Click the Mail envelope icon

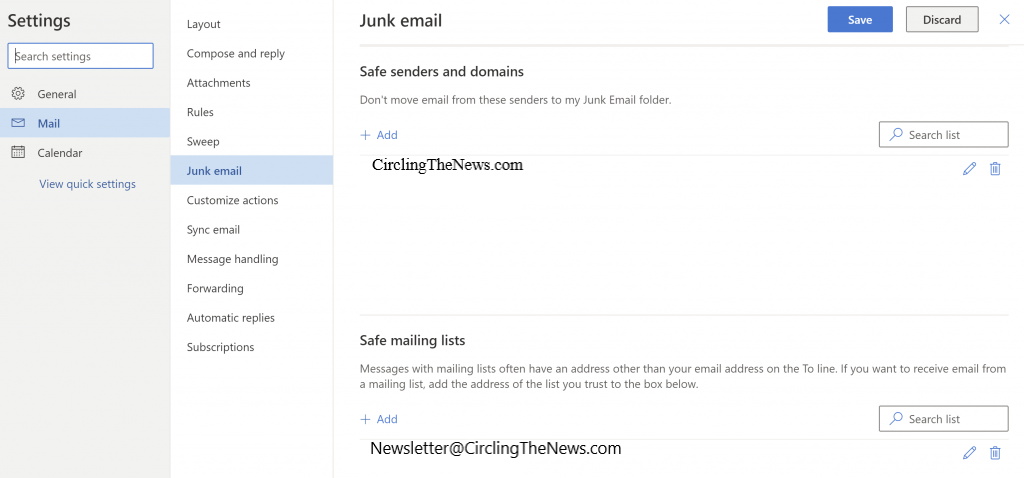click(18, 123)
